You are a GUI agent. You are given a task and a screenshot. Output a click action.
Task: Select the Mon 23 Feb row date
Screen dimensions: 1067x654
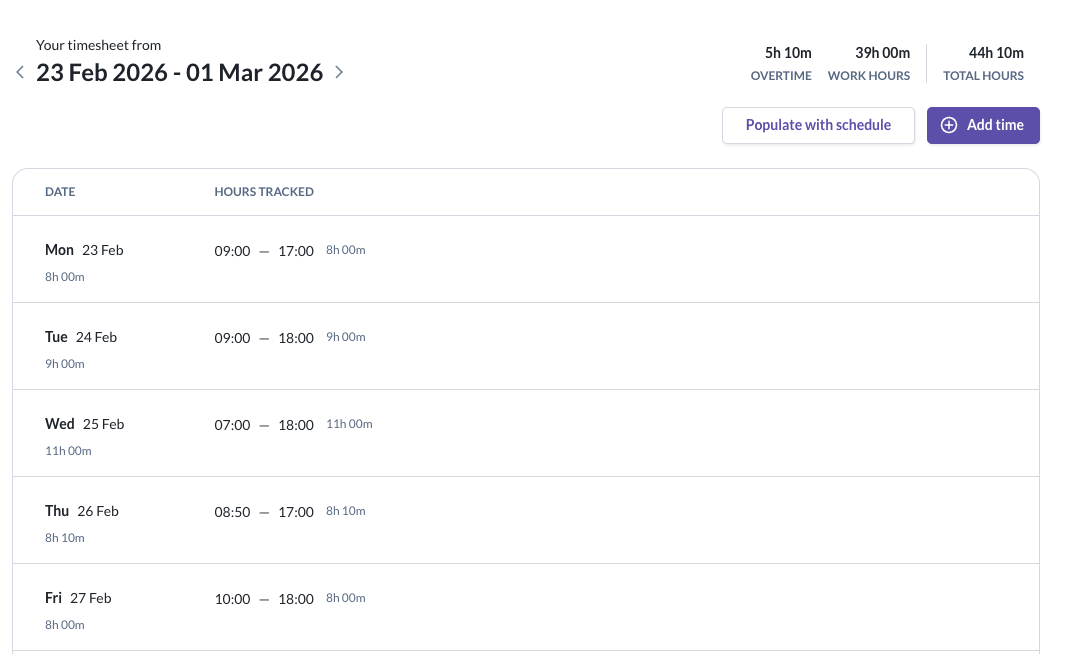coord(84,250)
